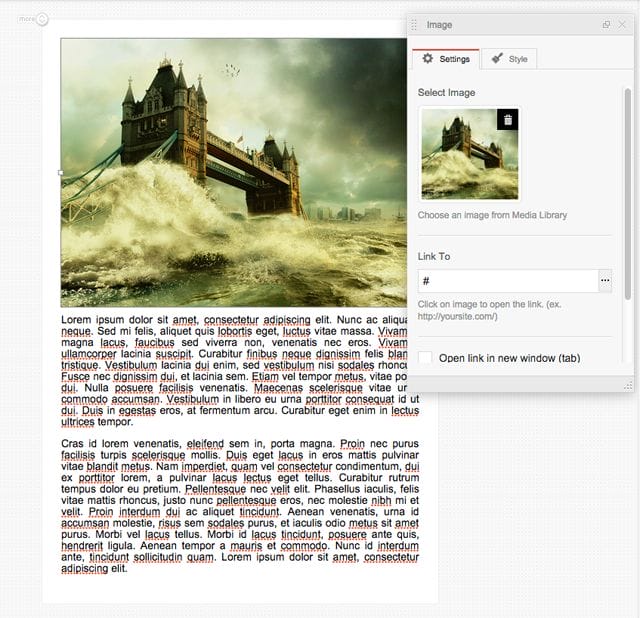The height and width of the screenshot is (618, 640).
Task: Close the Image panel
Action: pyautogui.click(x=622, y=25)
